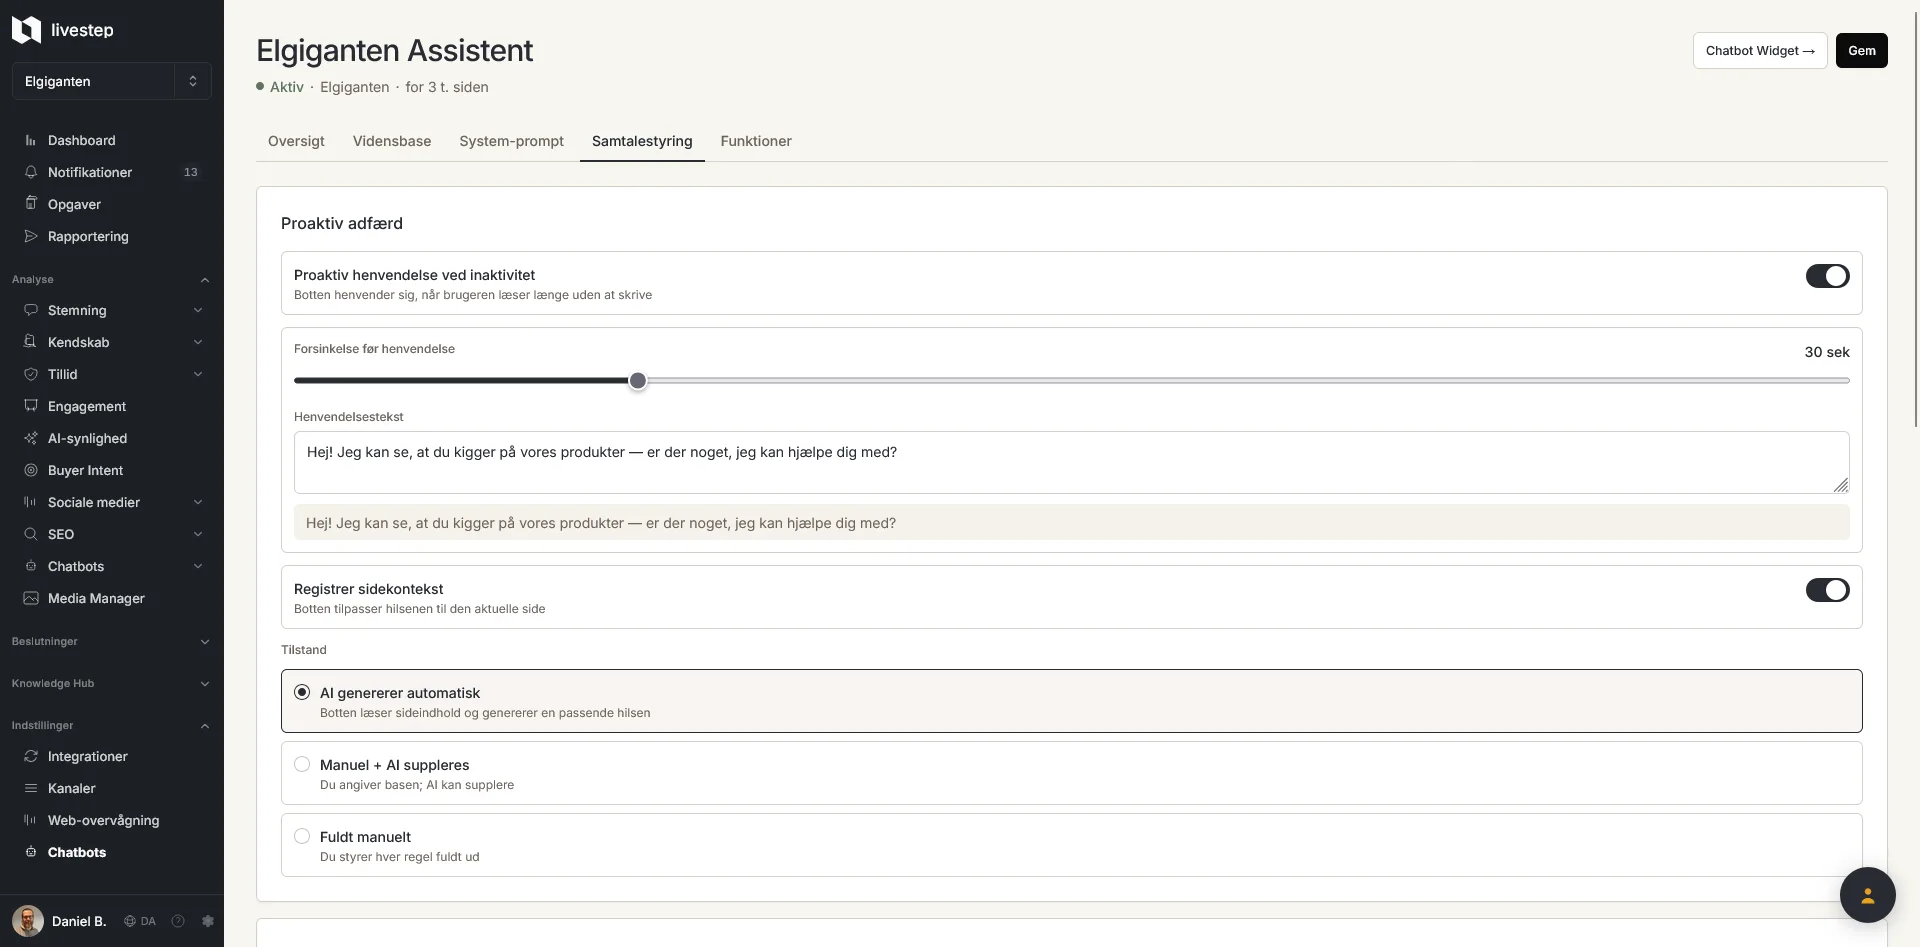Click the Kanaler list icon
The image size is (1920, 947).
31,788
